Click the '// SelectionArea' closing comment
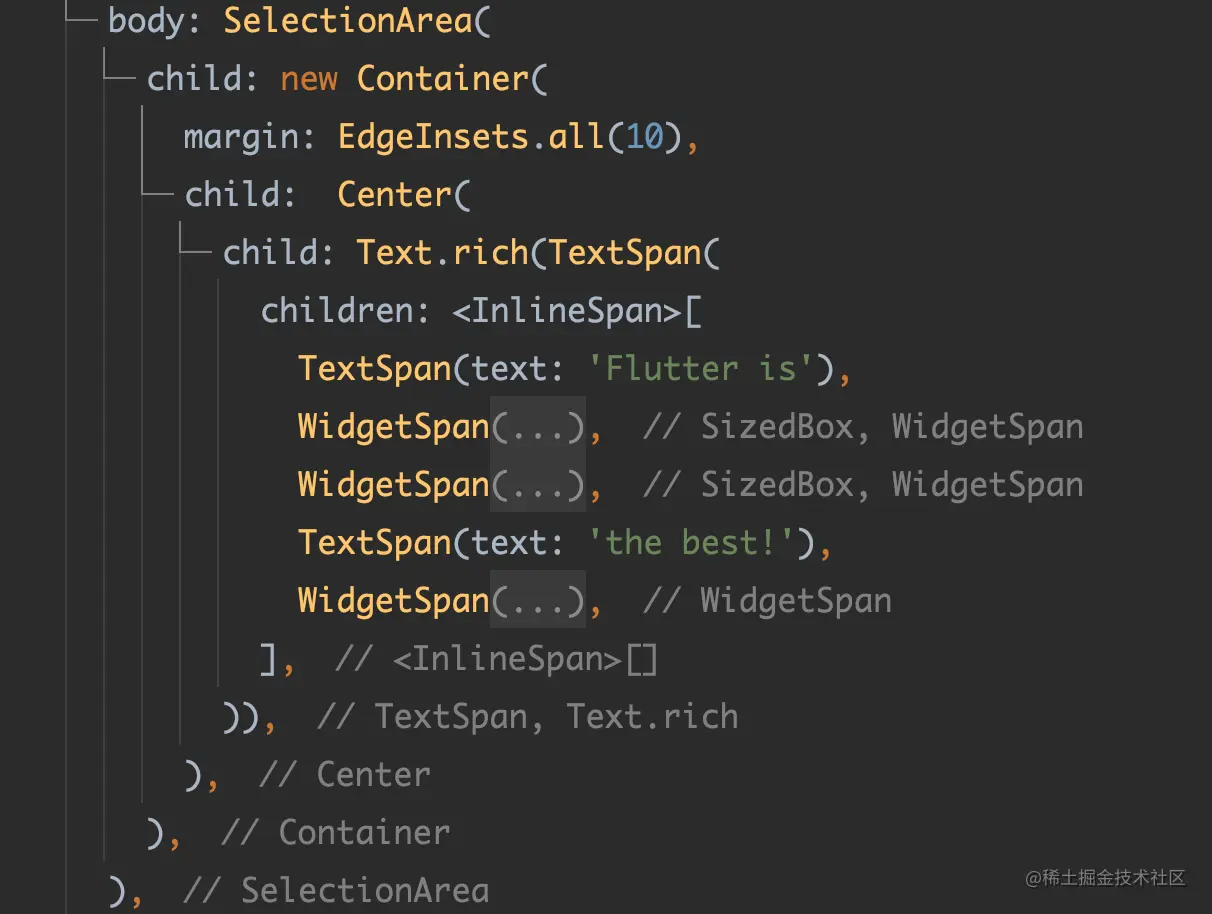This screenshot has width=1212, height=914. point(336,890)
